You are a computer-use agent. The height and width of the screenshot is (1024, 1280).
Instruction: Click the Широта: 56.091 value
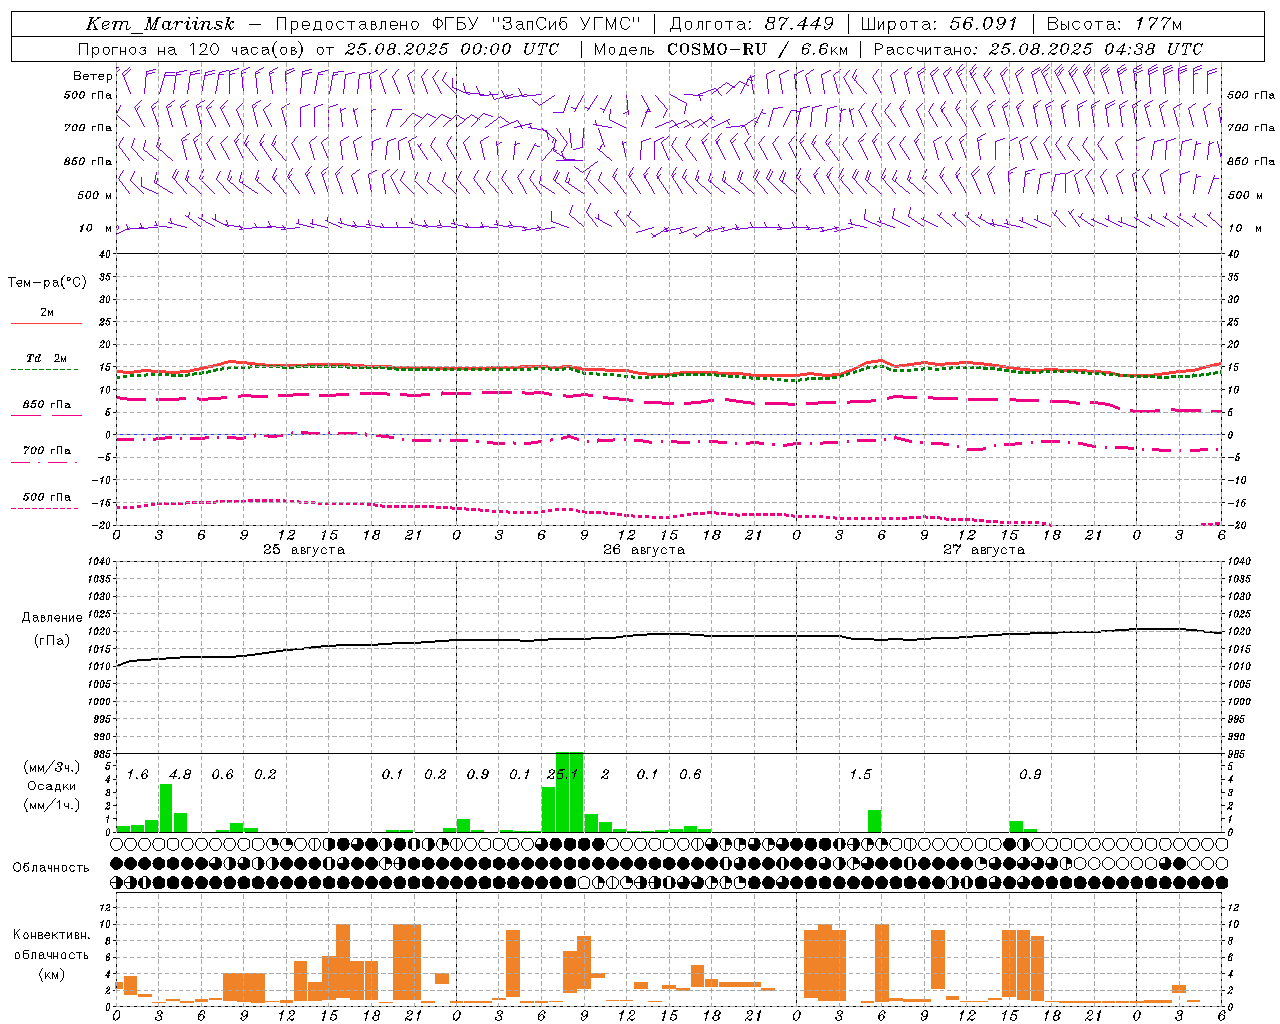coord(939,24)
